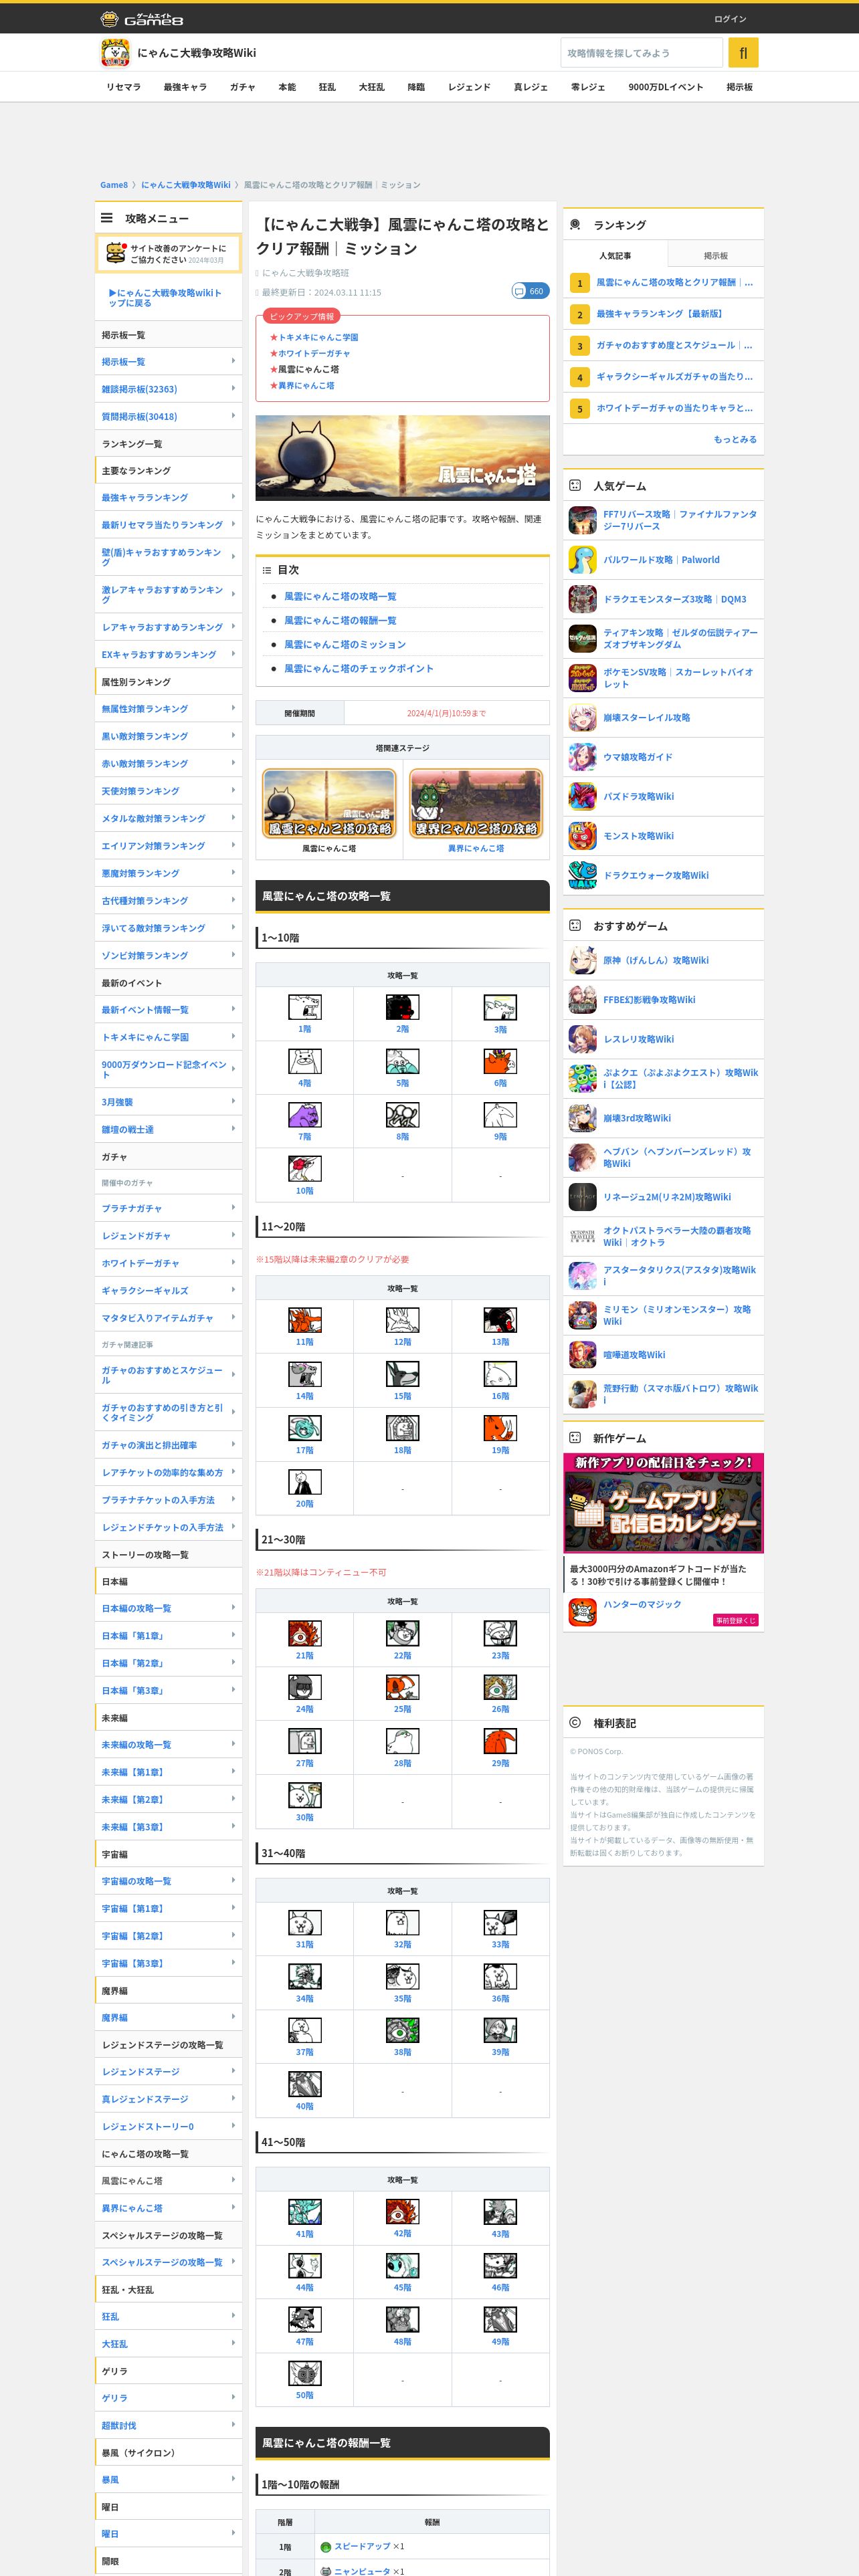859x2576 pixels.
Task: Expand 暴風 sidebar arrow
Action: click(233, 2479)
